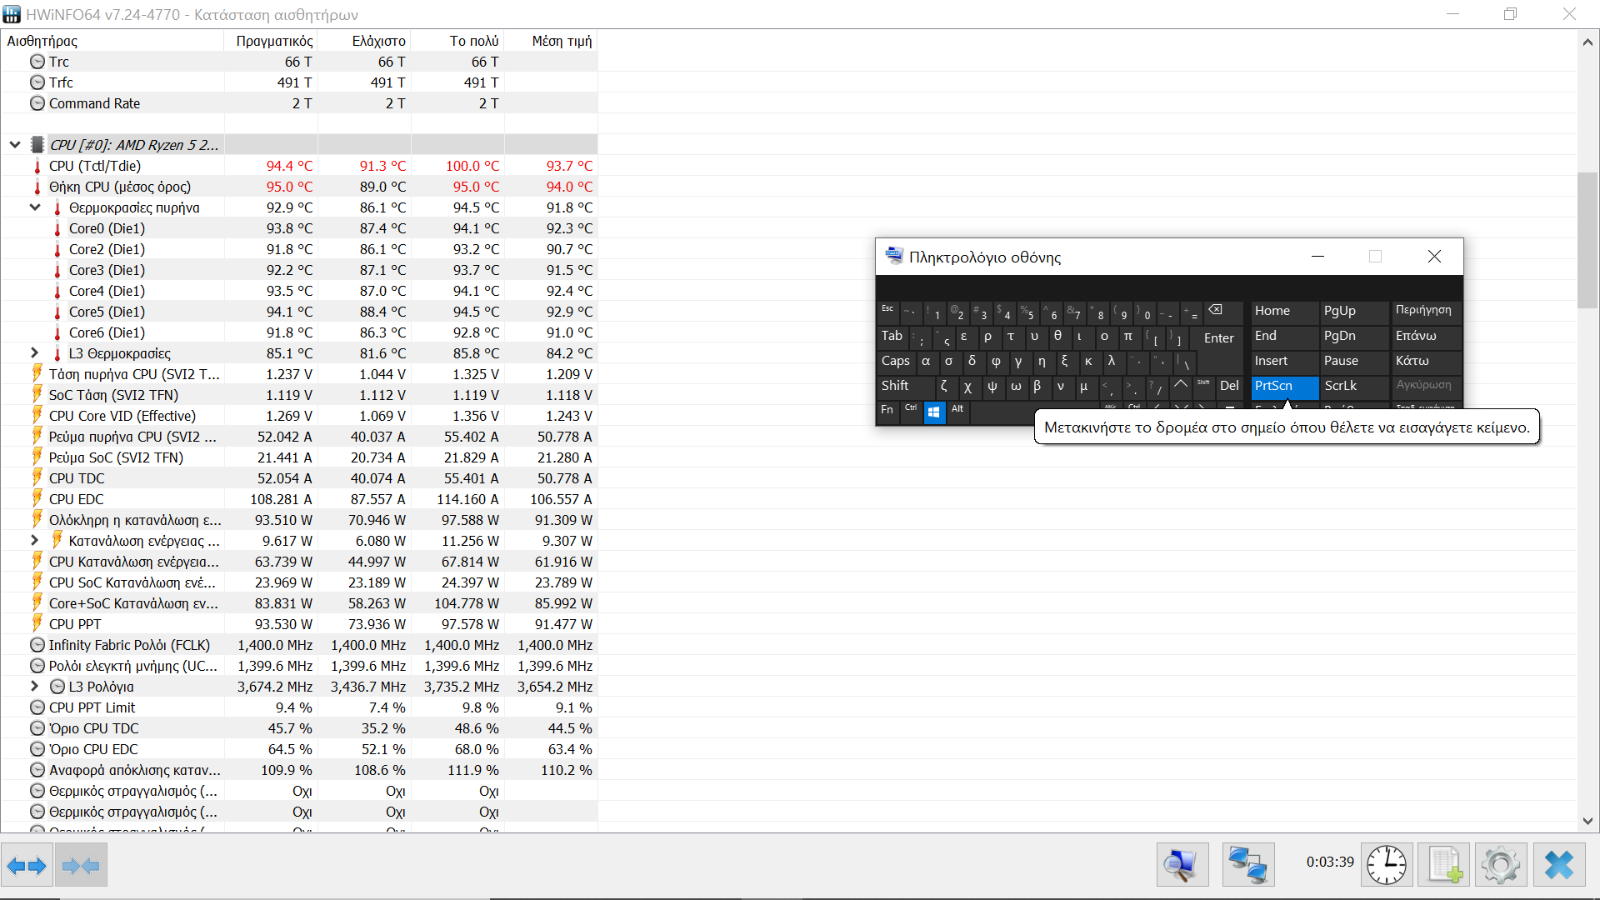Click the Del key on on-screen keyboard

point(1229,386)
